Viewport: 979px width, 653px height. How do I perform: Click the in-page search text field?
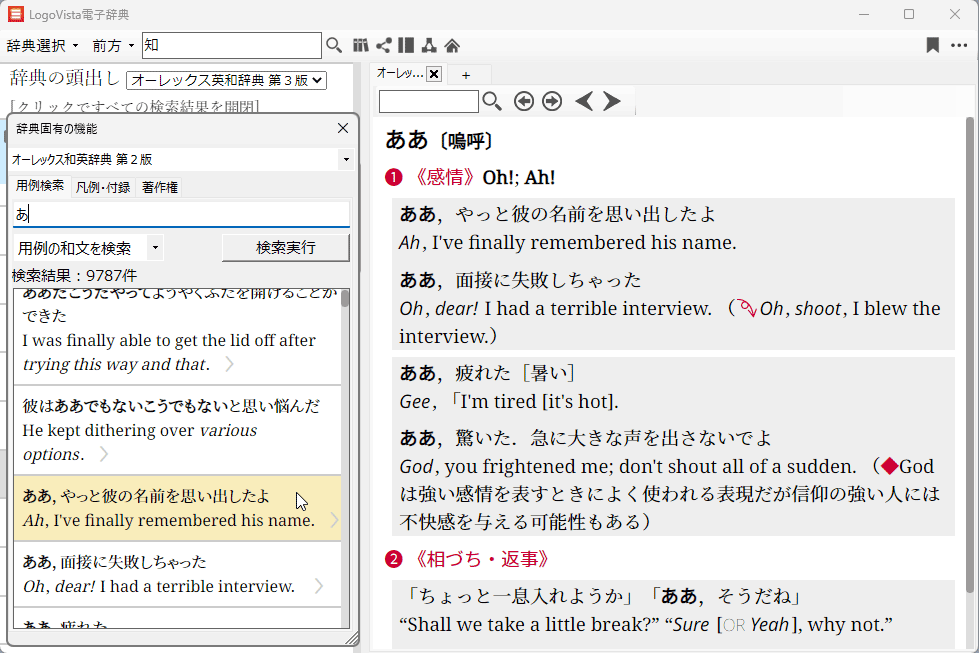(428, 101)
